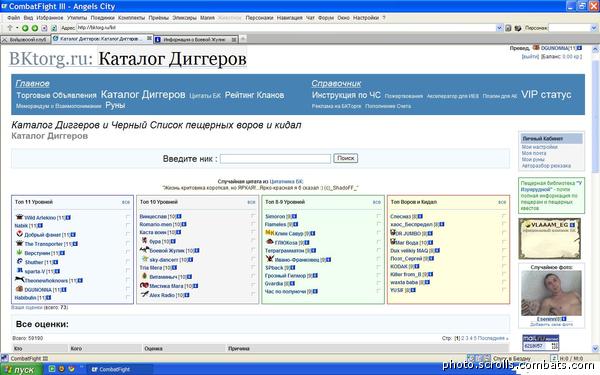The image size is (600, 375).
Task: Tick the checkbox in Wild Arlekino row
Action: click(x=128, y=217)
